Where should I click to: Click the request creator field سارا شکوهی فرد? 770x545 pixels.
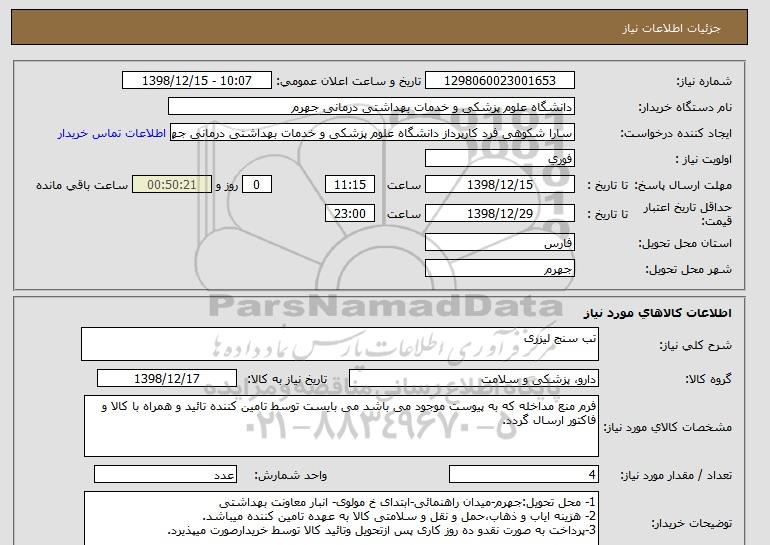tap(372, 133)
